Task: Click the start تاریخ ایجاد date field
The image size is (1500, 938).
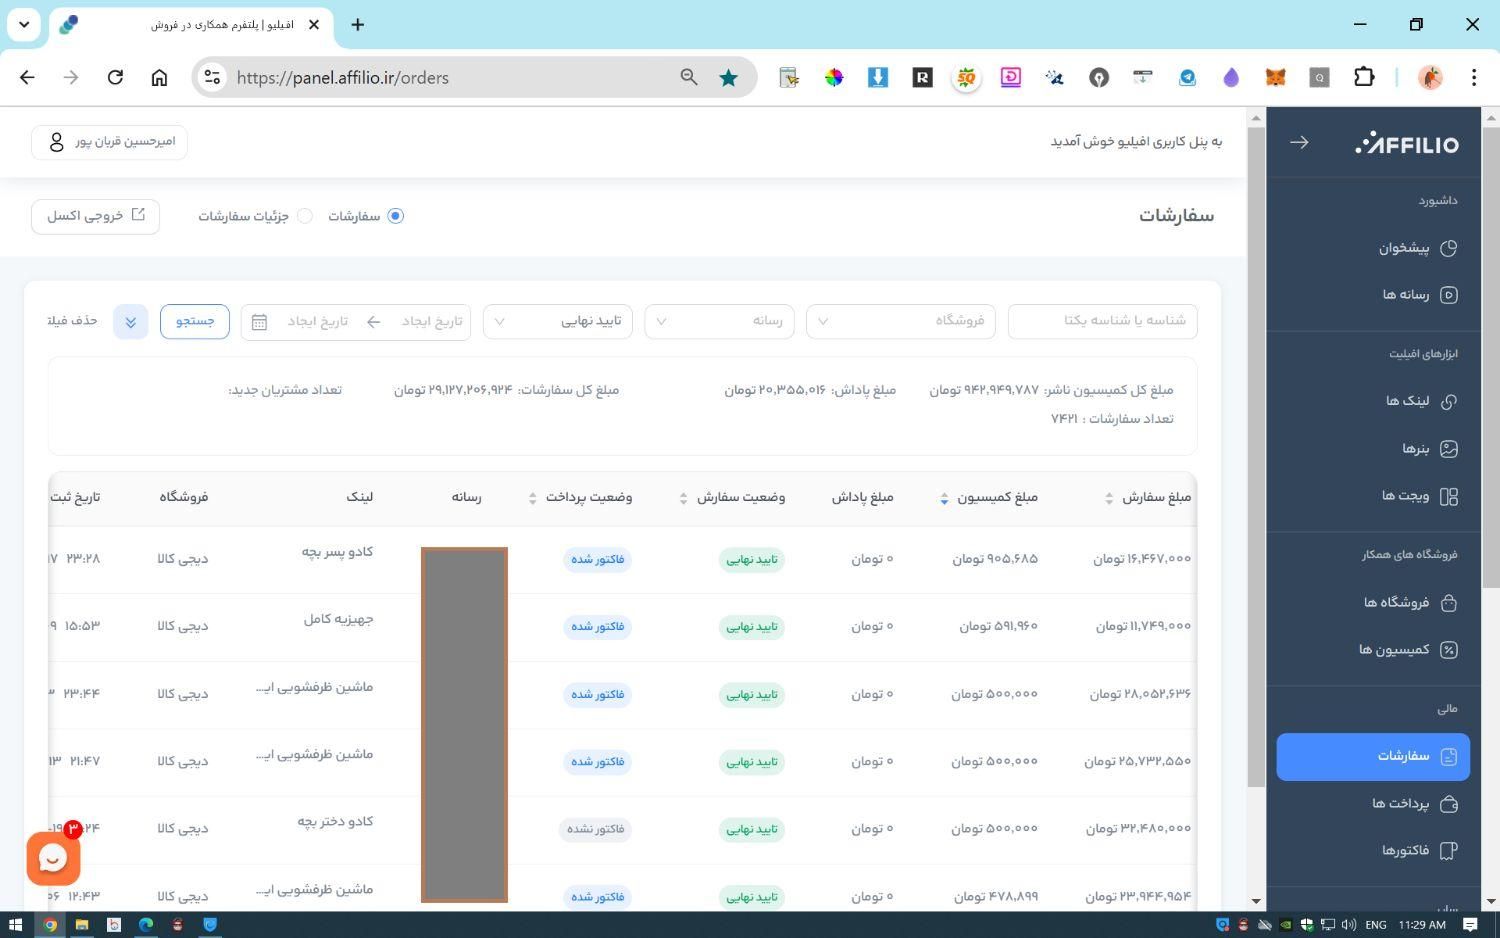Action: [x=430, y=321]
